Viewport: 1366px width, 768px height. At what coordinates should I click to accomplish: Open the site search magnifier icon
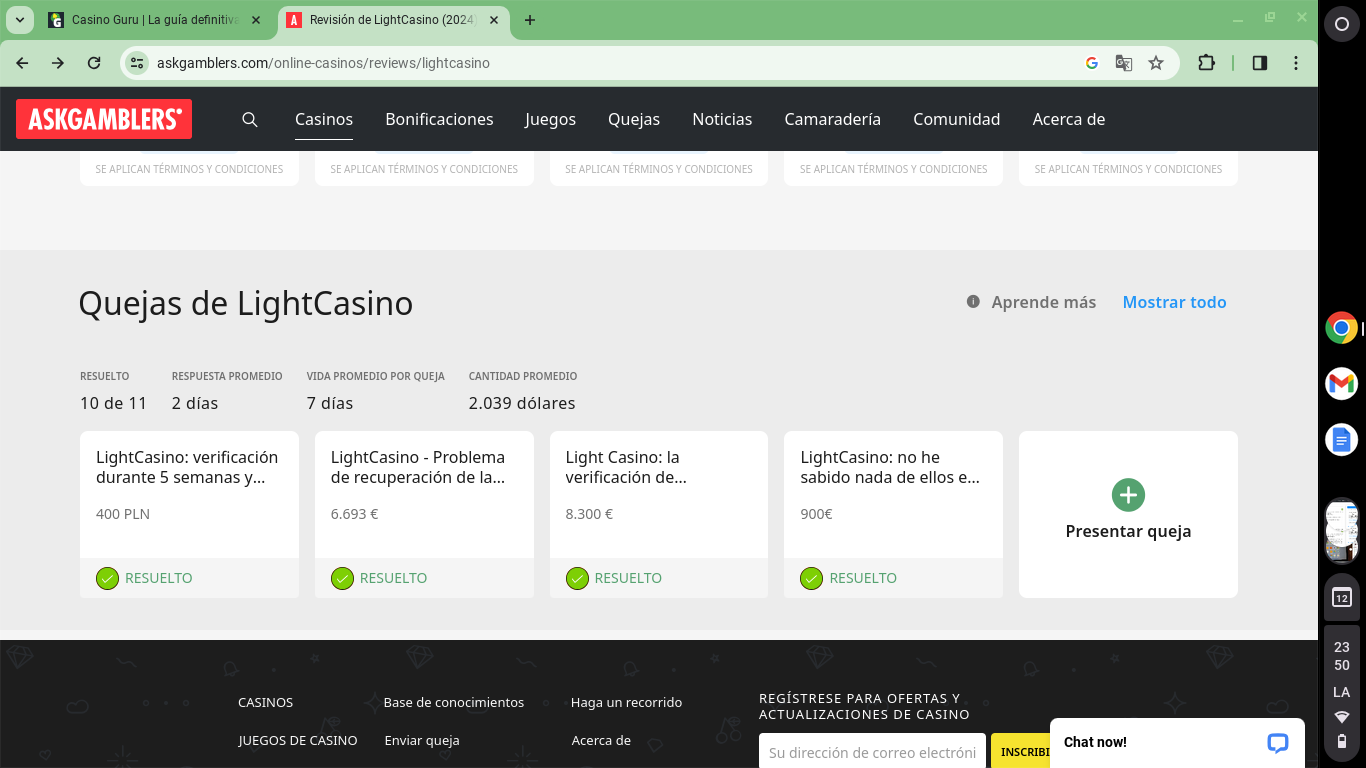point(250,119)
